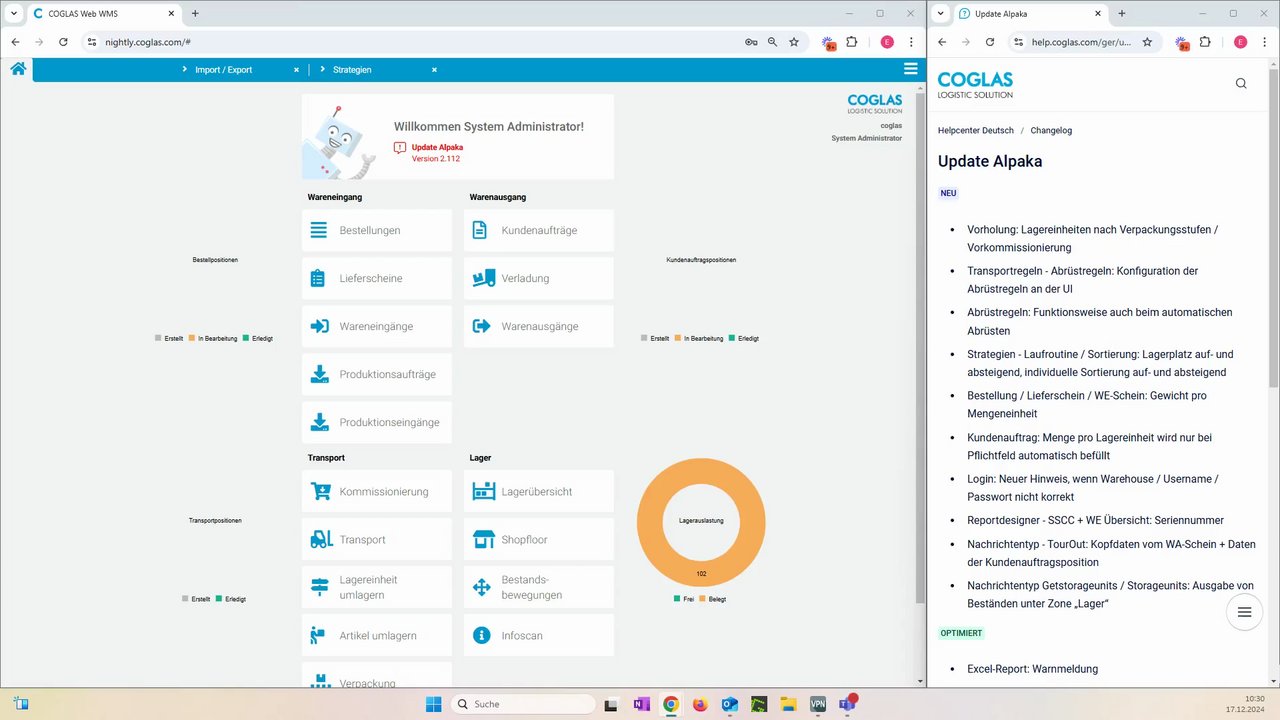1280x720 pixels.
Task: Click the zoom magnifier icon in address bar
Action: coord(772,42)
